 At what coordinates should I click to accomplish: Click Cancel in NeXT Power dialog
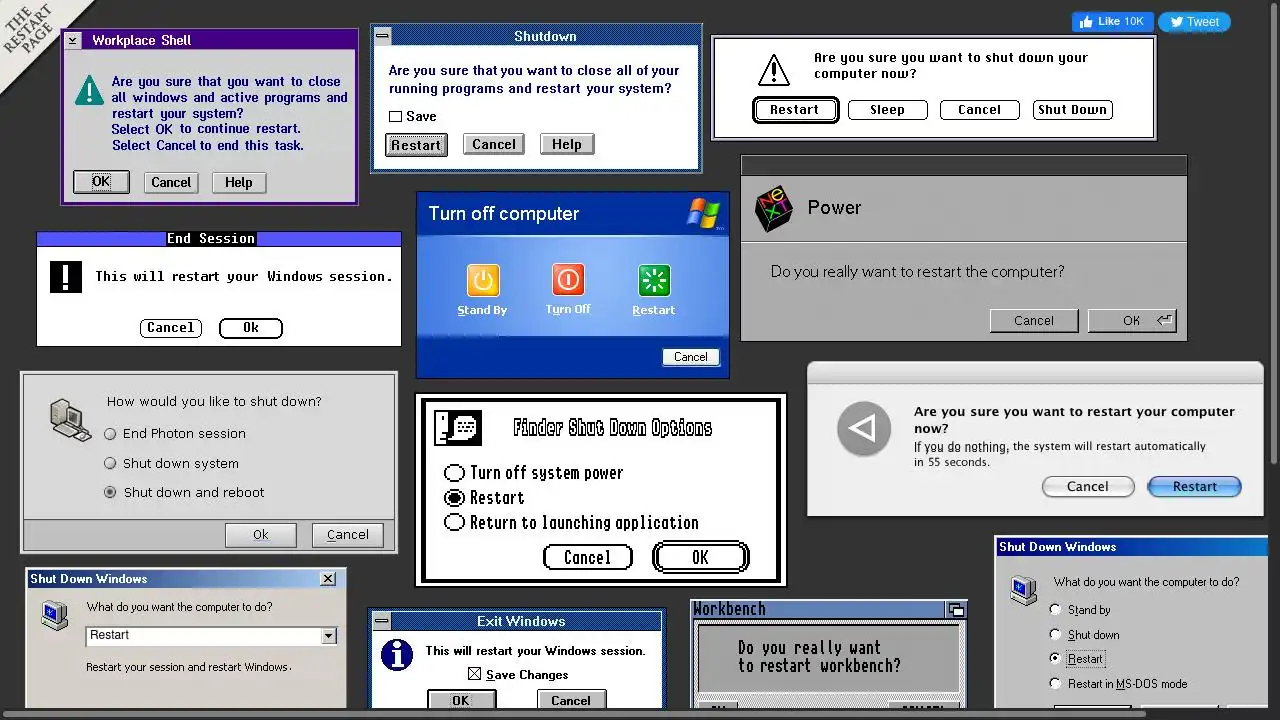click(x=1034, y=320)
